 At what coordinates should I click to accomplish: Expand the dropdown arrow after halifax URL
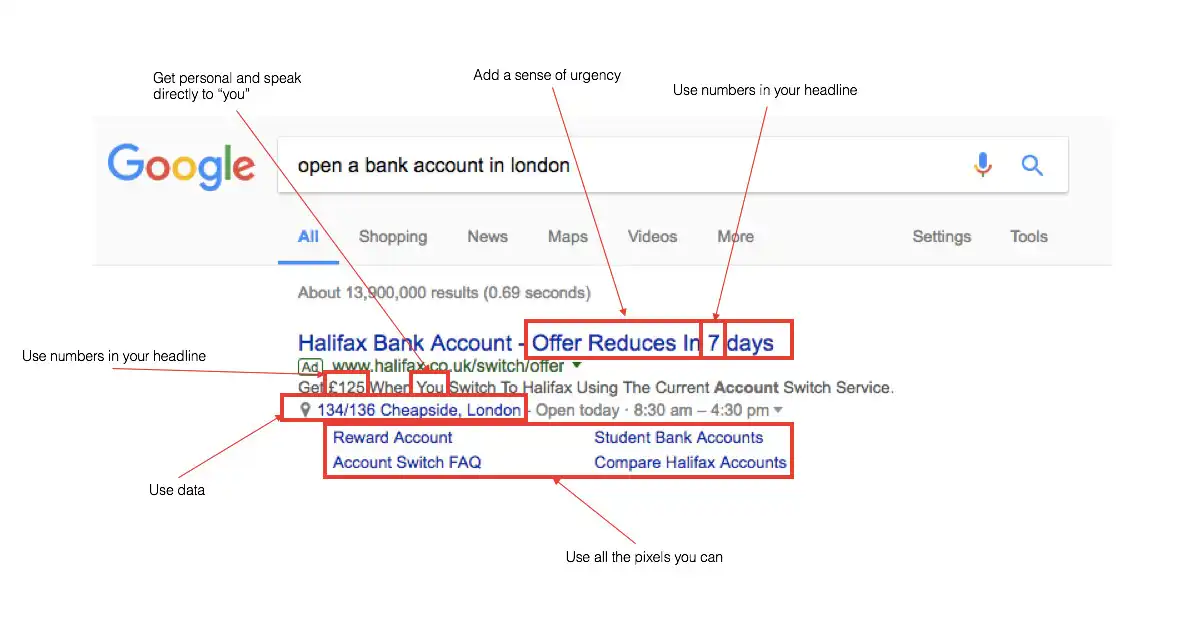(577, 365)
